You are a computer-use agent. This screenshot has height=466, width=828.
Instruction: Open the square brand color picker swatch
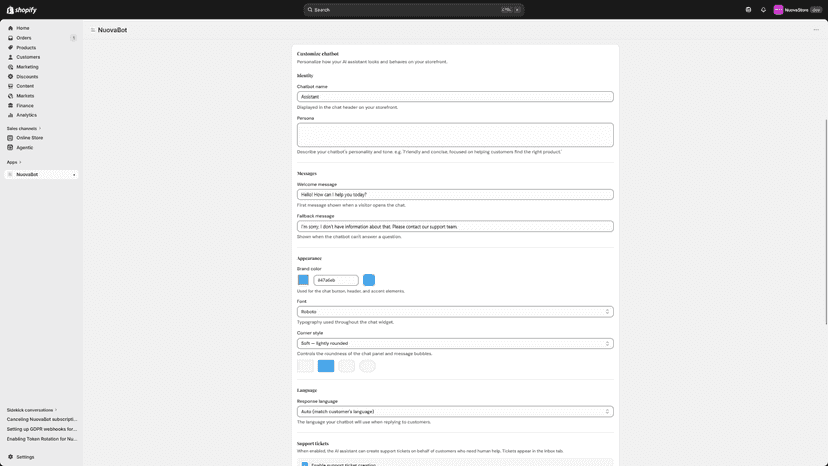pyautogui.click(x=303, y=280)
